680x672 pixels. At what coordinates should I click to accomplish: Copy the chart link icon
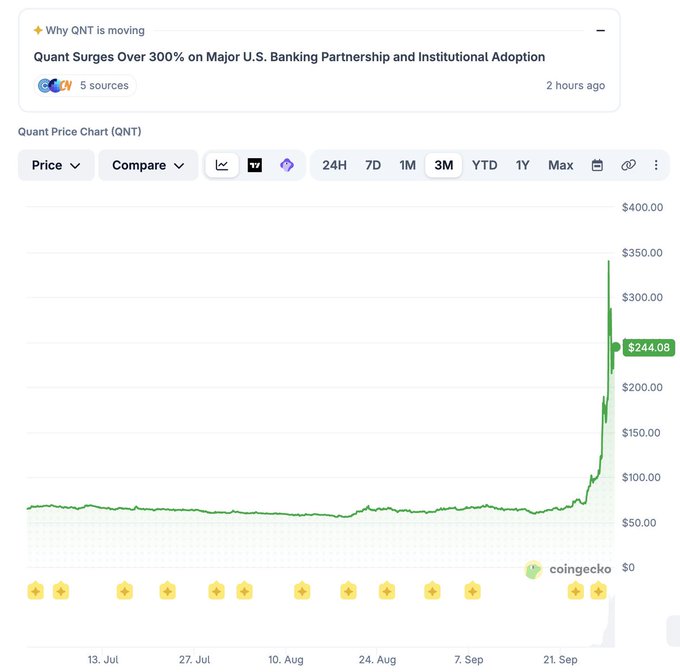[628, 165]
